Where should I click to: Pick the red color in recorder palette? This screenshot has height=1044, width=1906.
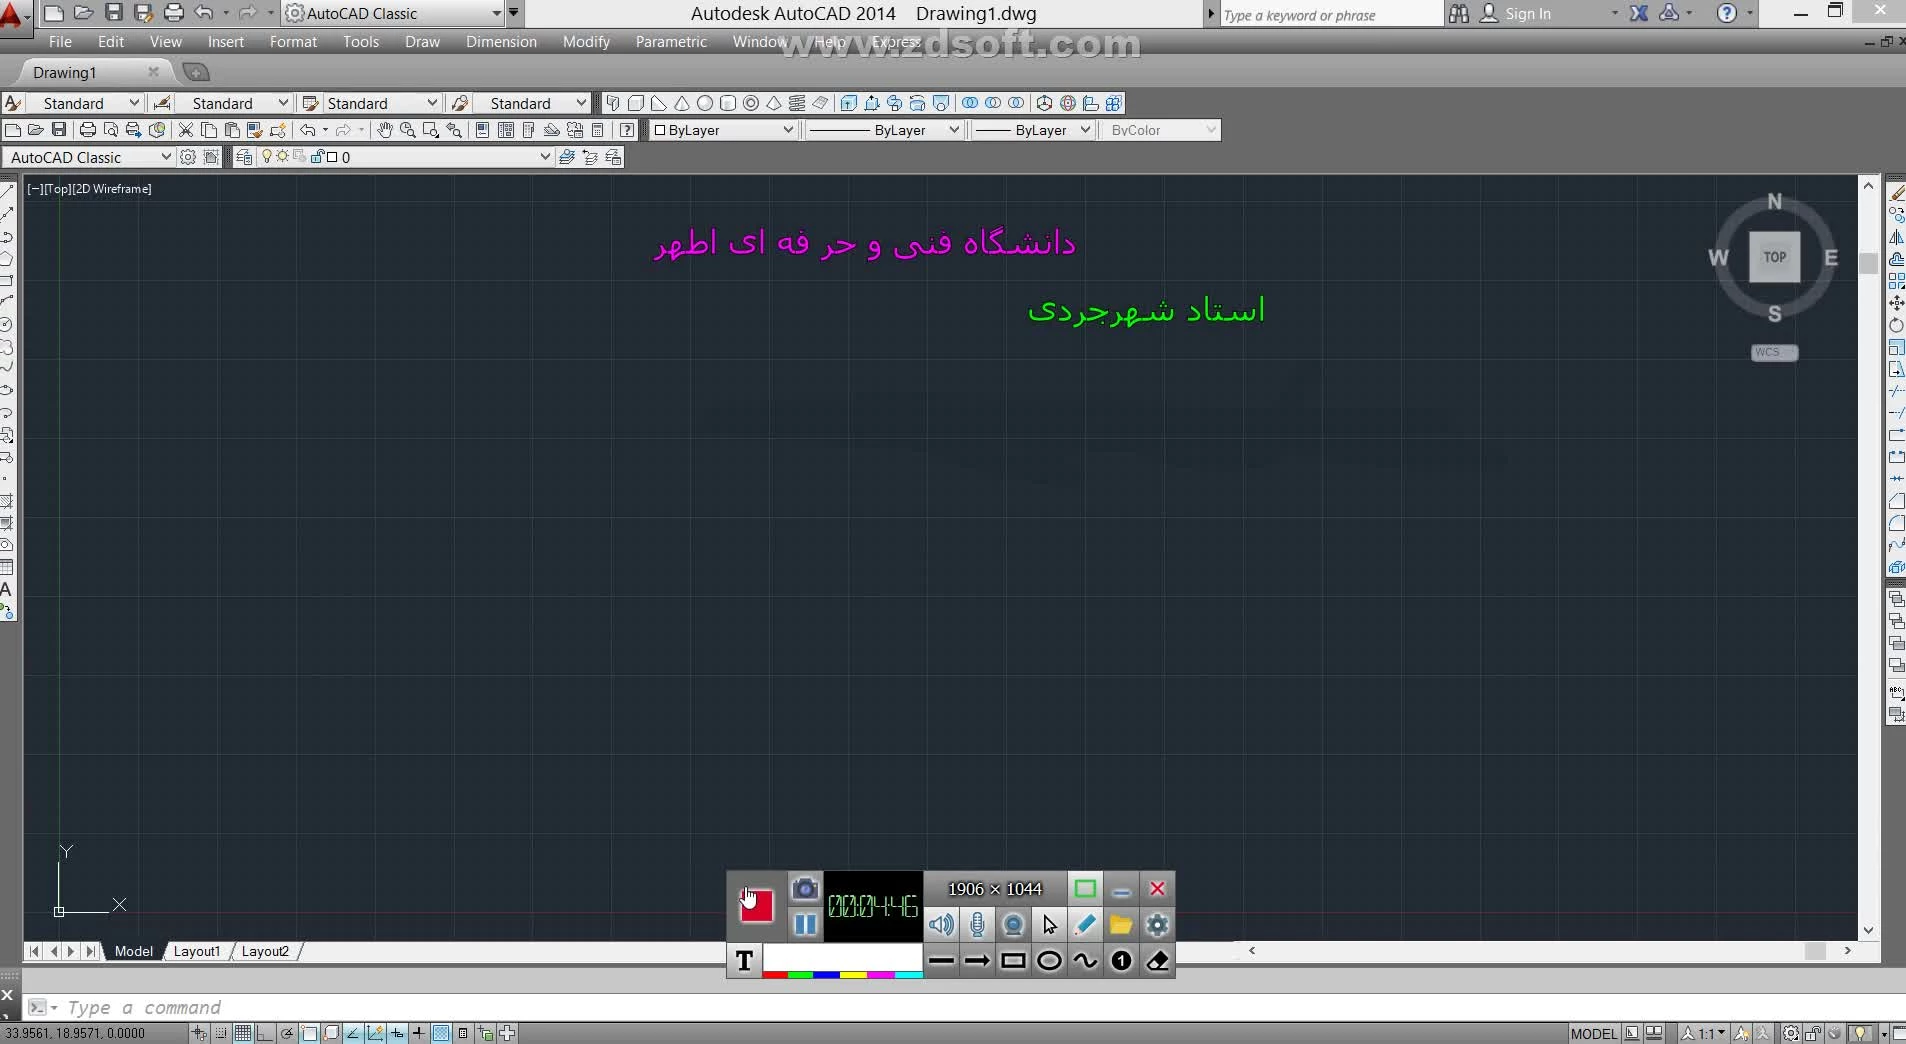coord(775,974)
